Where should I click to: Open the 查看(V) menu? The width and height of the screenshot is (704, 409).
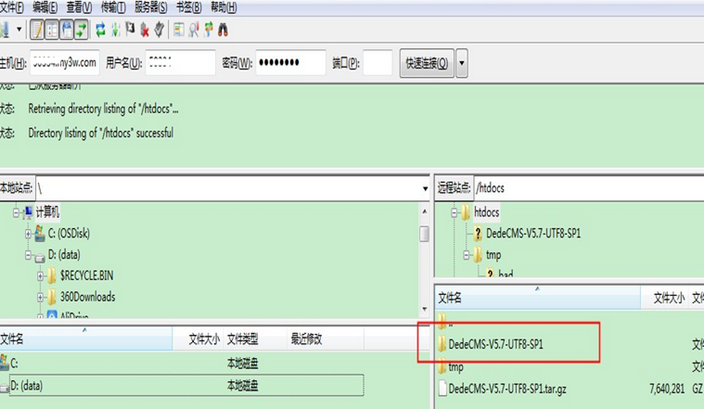click(79, 7)
